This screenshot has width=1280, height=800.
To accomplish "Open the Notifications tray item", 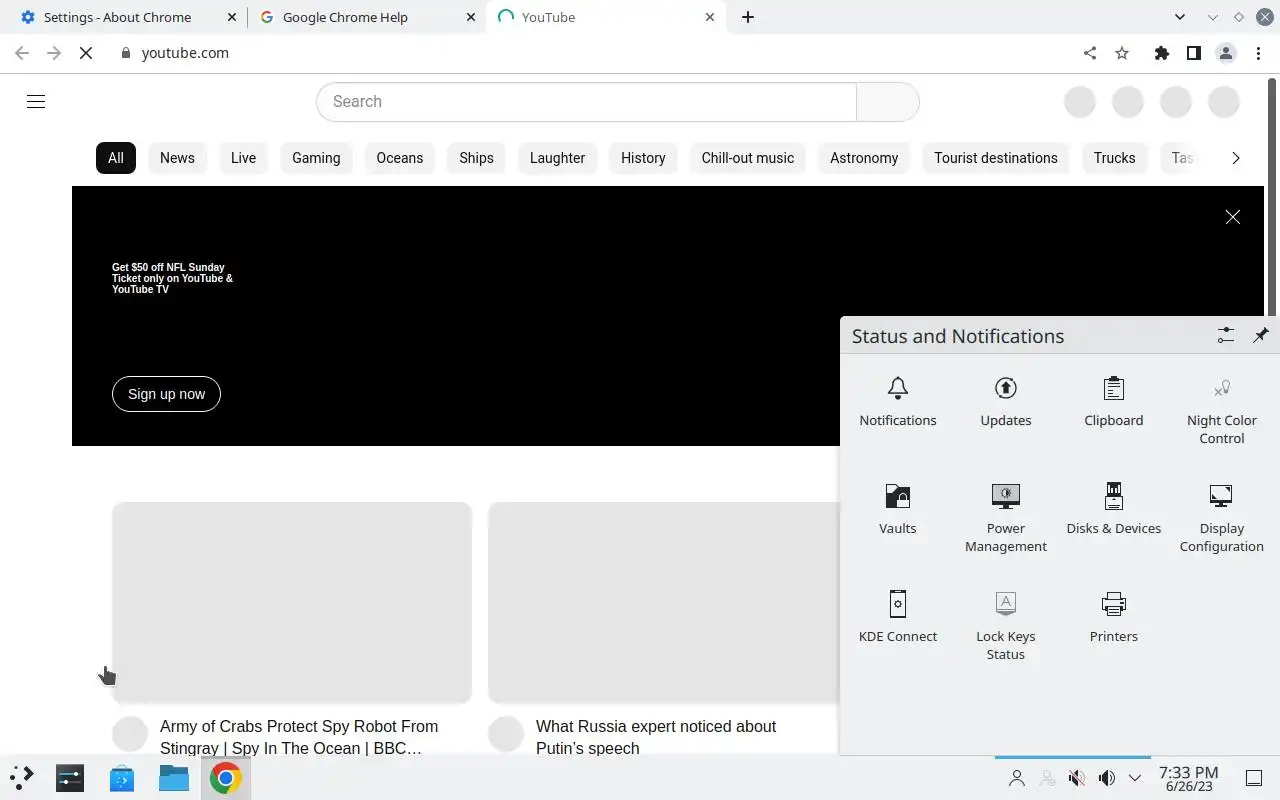I will tap(897, 402).
